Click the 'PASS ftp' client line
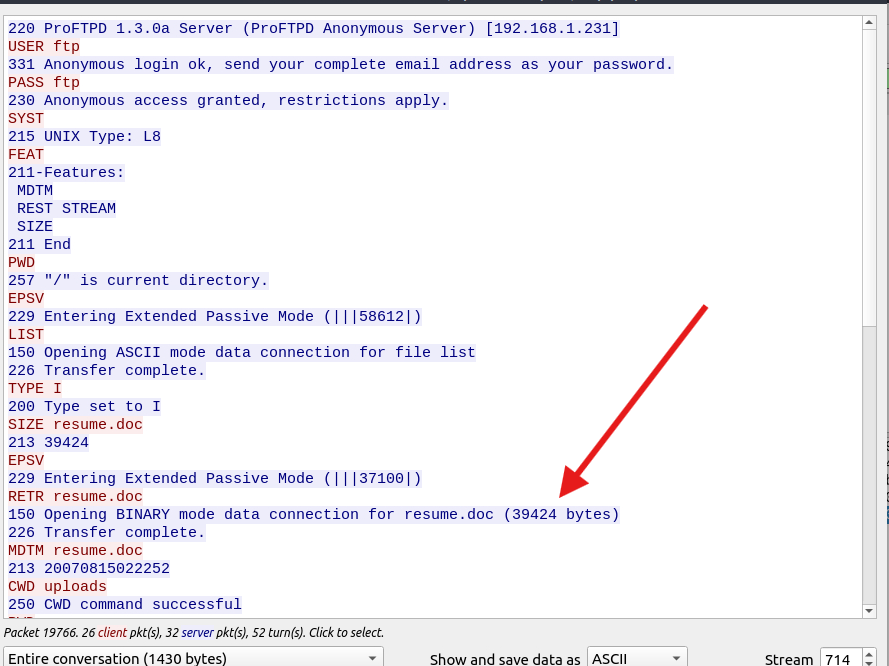Screen dimensions: 889x666 pyautogui.click(x=44, y=83)
